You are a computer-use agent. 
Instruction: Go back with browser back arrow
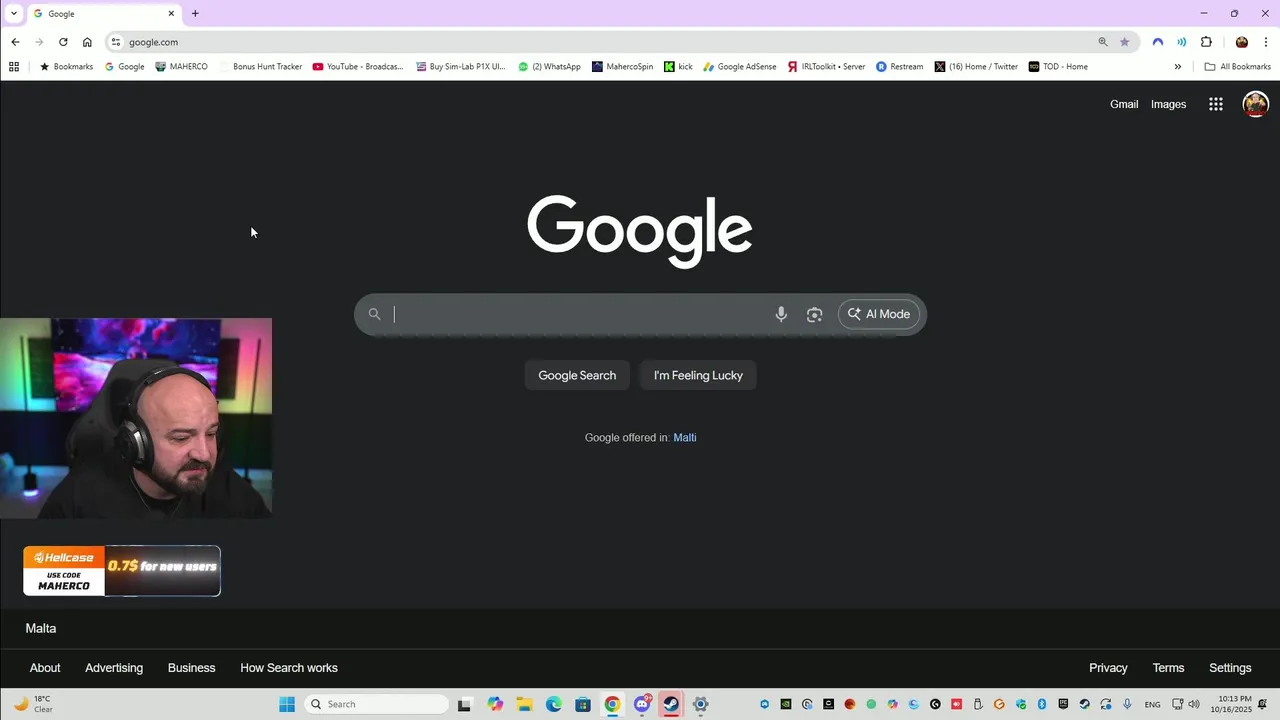coord(15,42)
